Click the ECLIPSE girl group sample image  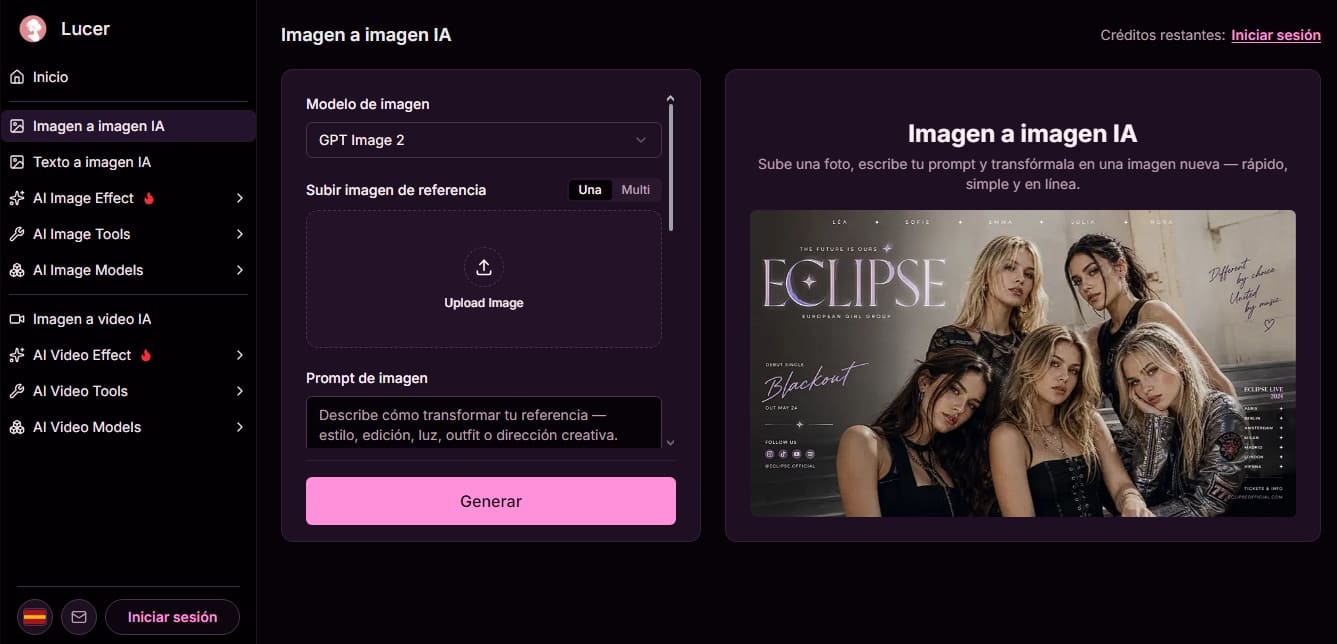(1023, 364)
